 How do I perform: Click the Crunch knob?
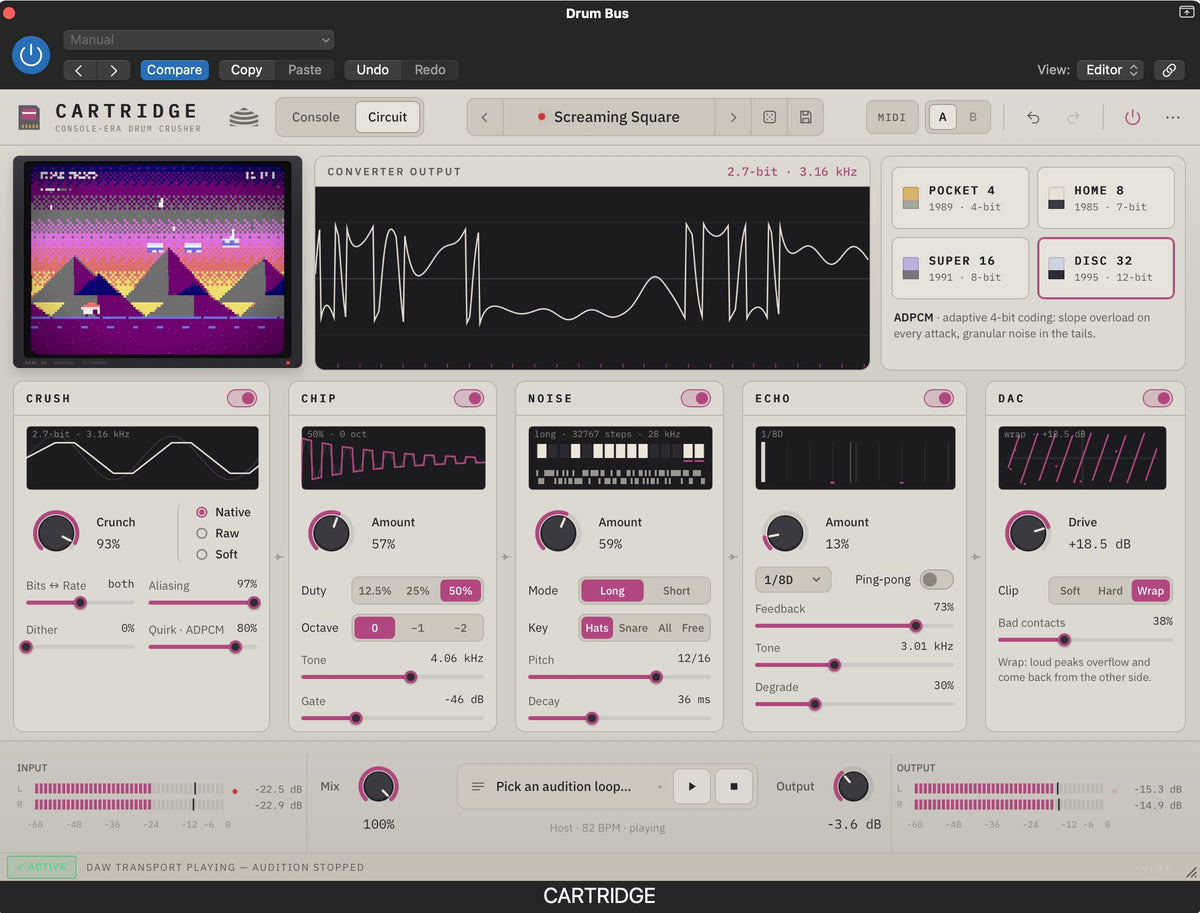pyautogui.click(x=56, y=532)
